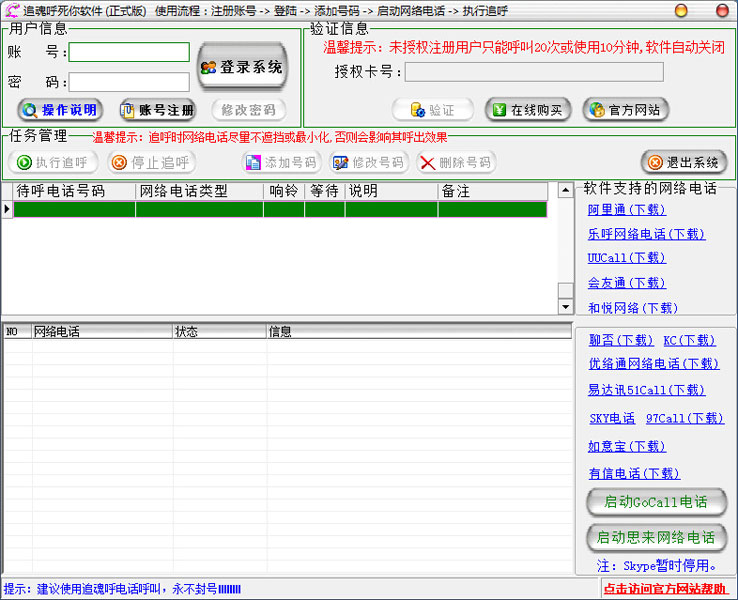Focus the 密码 password input field
The width and height of the screenshot is (738, 600).
click(129, 82)
